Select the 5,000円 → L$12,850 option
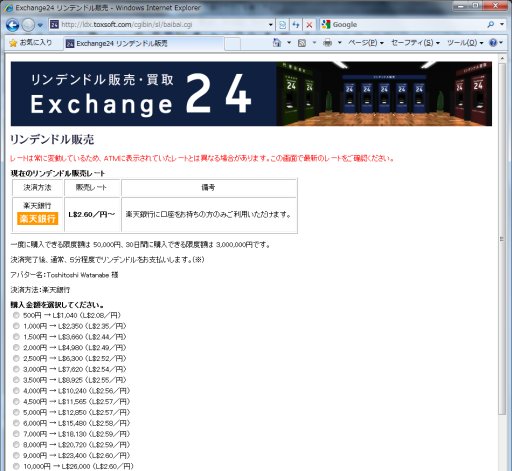 [x=16, y=412]
